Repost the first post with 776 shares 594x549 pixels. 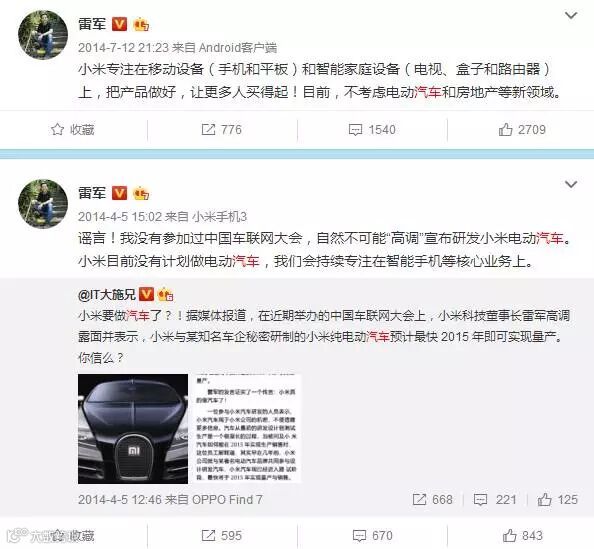221,130
